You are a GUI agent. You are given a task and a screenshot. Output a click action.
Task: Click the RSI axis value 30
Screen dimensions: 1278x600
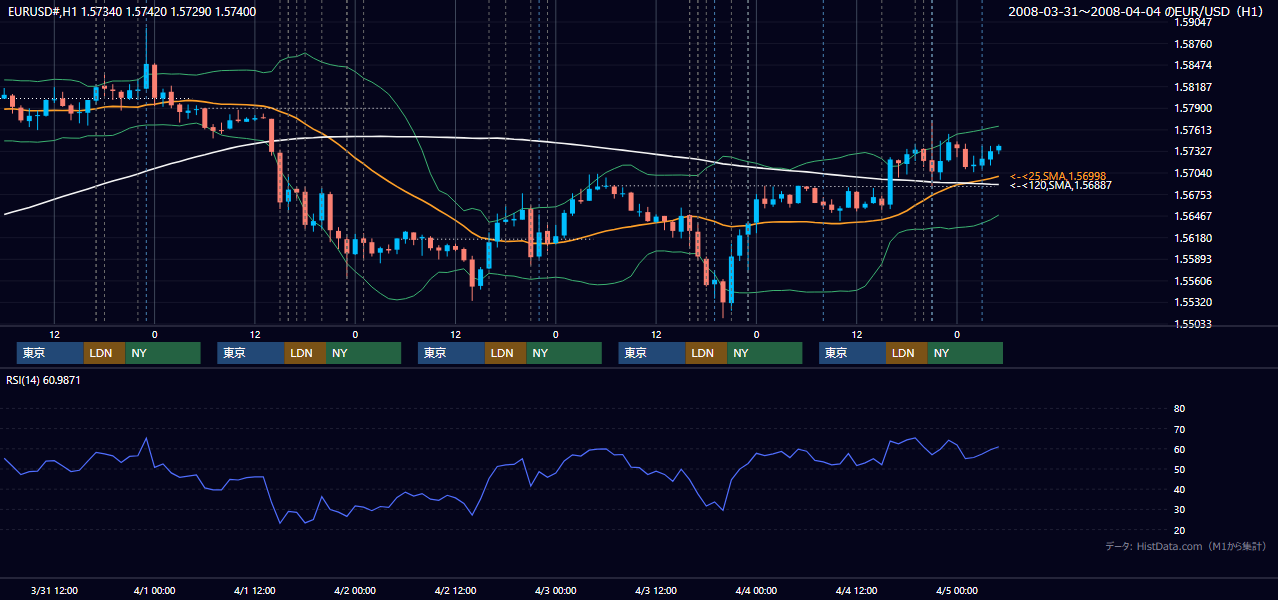point(1179,510)
